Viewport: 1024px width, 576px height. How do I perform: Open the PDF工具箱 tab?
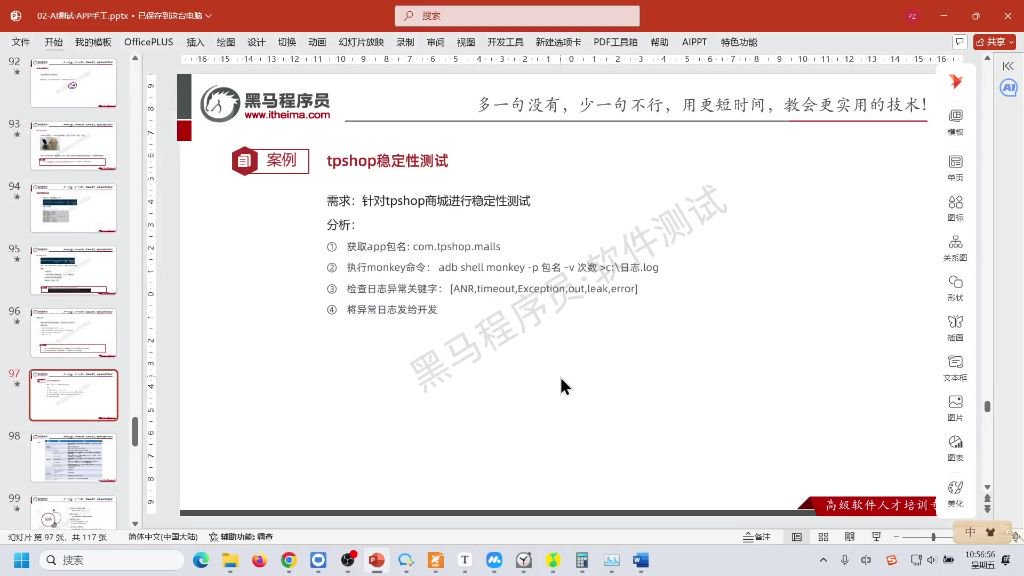(615, 42)
